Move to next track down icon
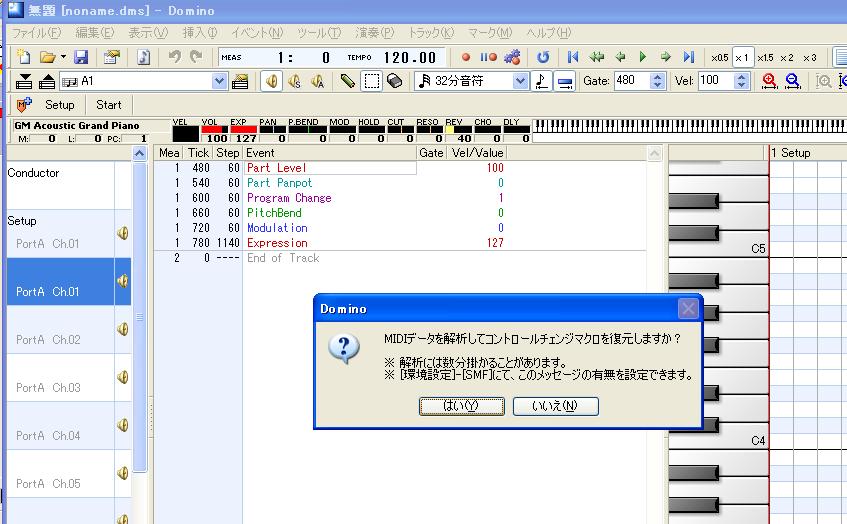 pos(24,81)
